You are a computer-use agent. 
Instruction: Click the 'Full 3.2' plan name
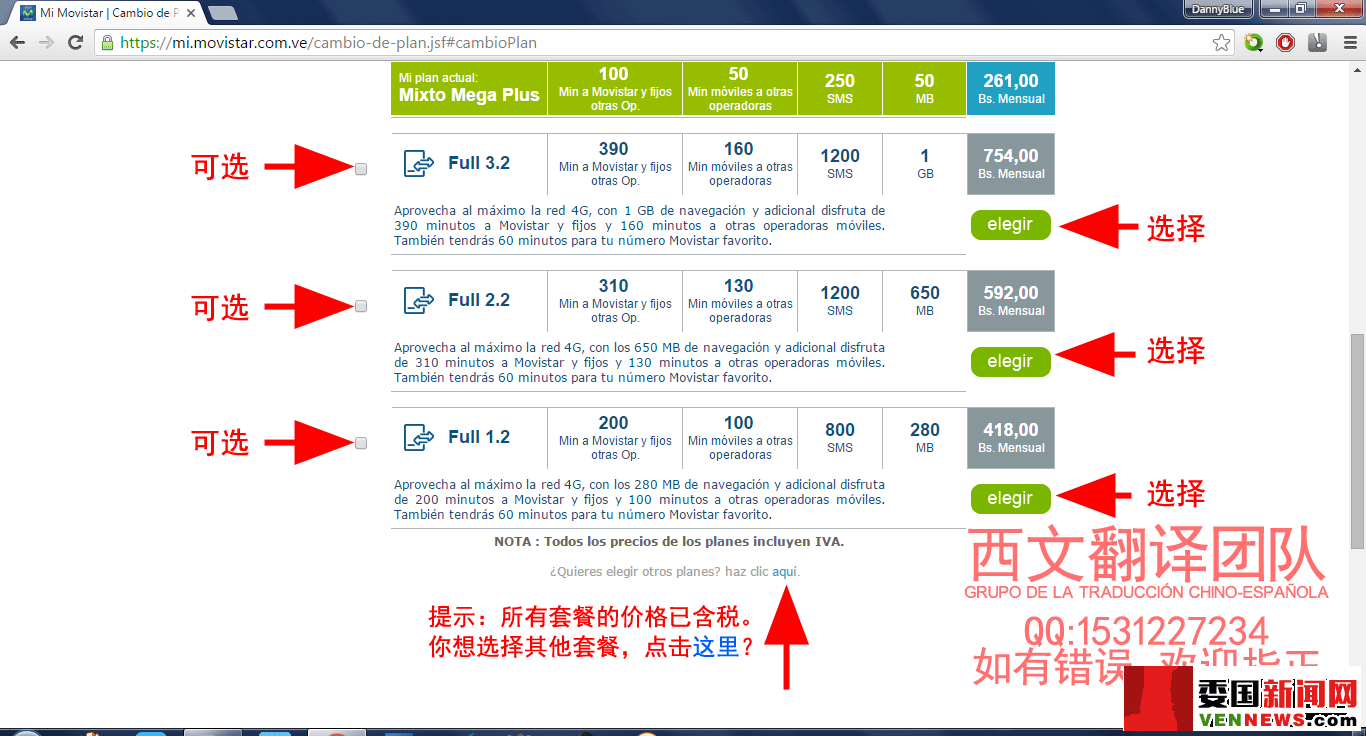(x=479, y=163)
